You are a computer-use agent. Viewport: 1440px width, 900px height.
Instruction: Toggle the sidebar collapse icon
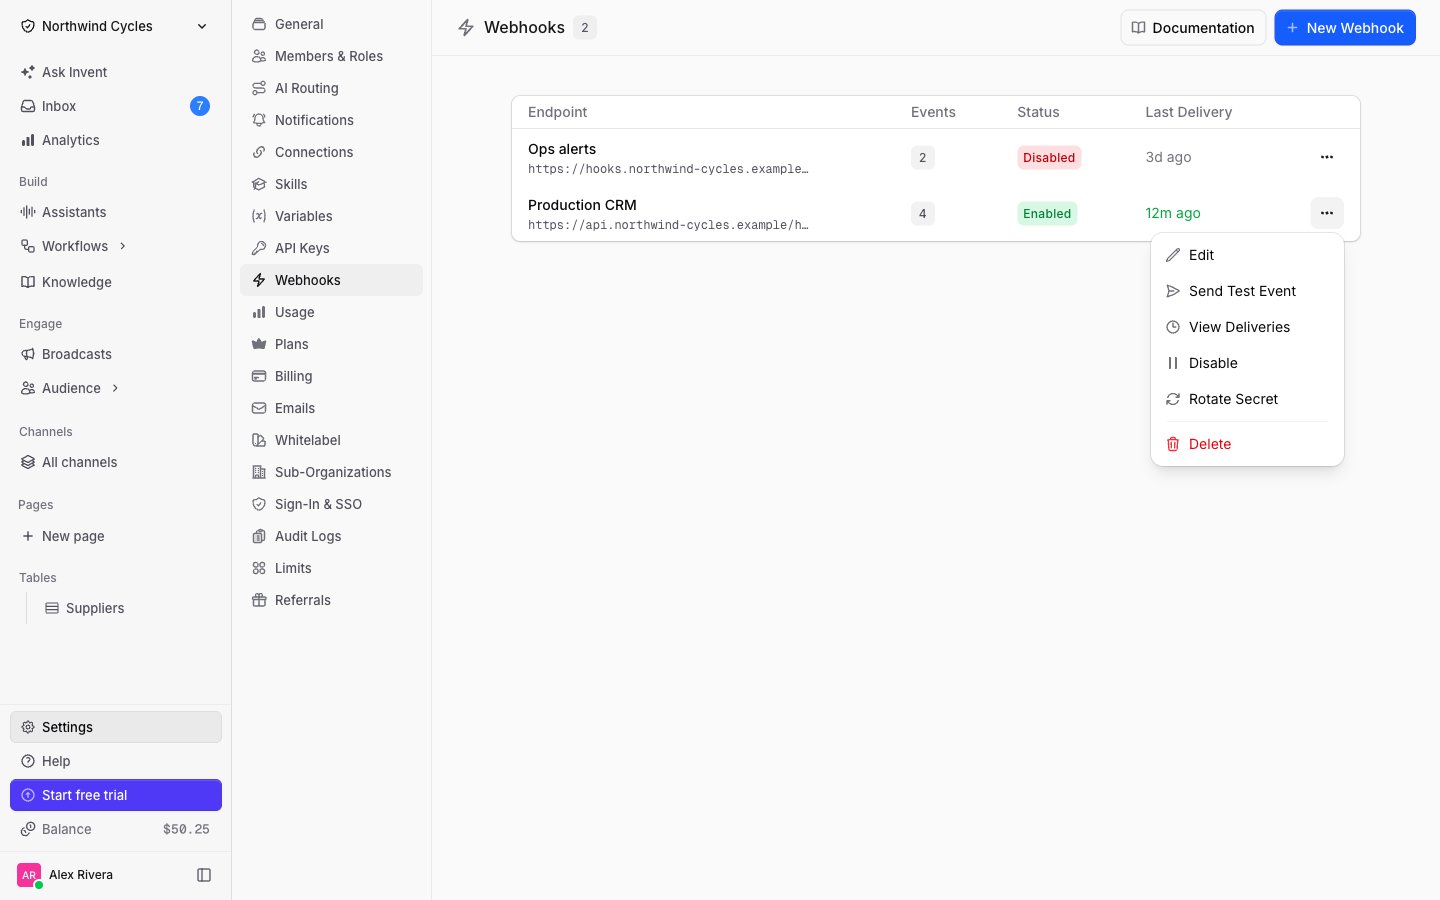[204, 875]
